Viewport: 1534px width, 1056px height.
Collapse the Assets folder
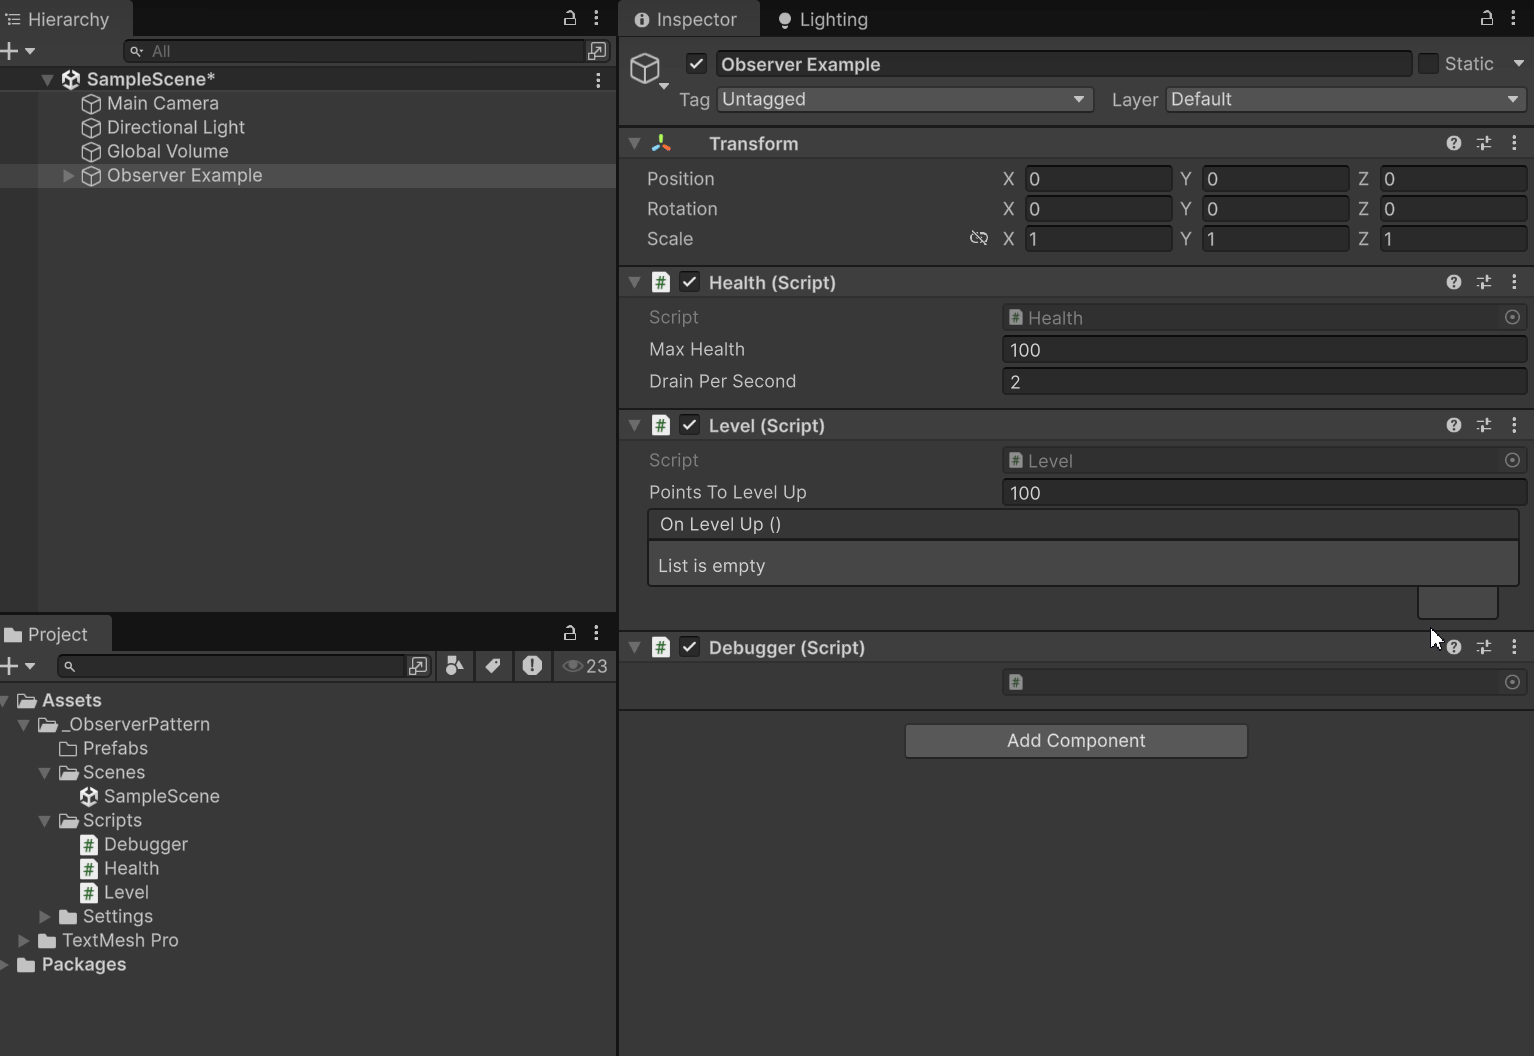(6, 701)
